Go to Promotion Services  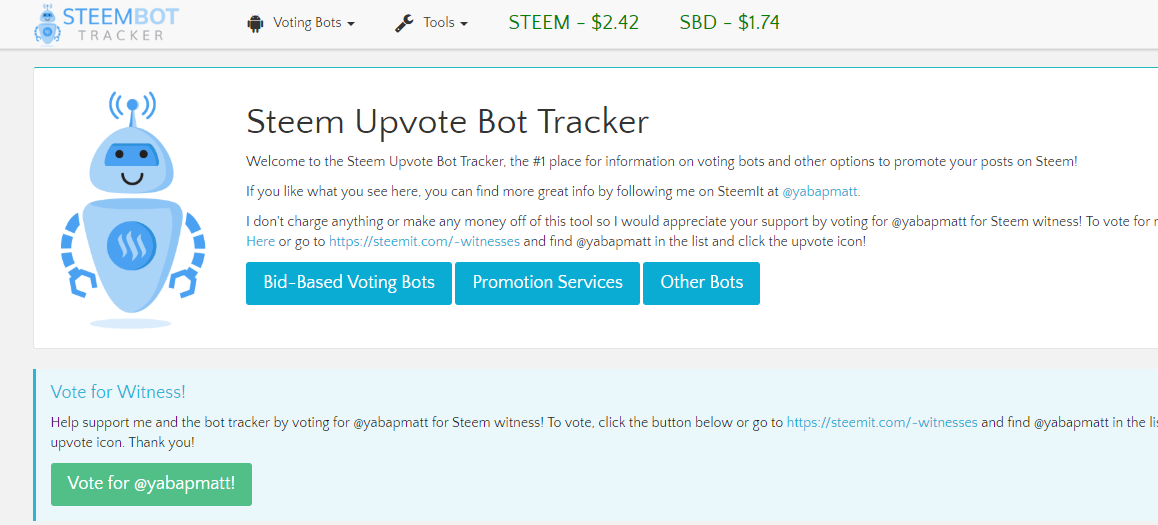pyautogui.click(x=547, y=283)
